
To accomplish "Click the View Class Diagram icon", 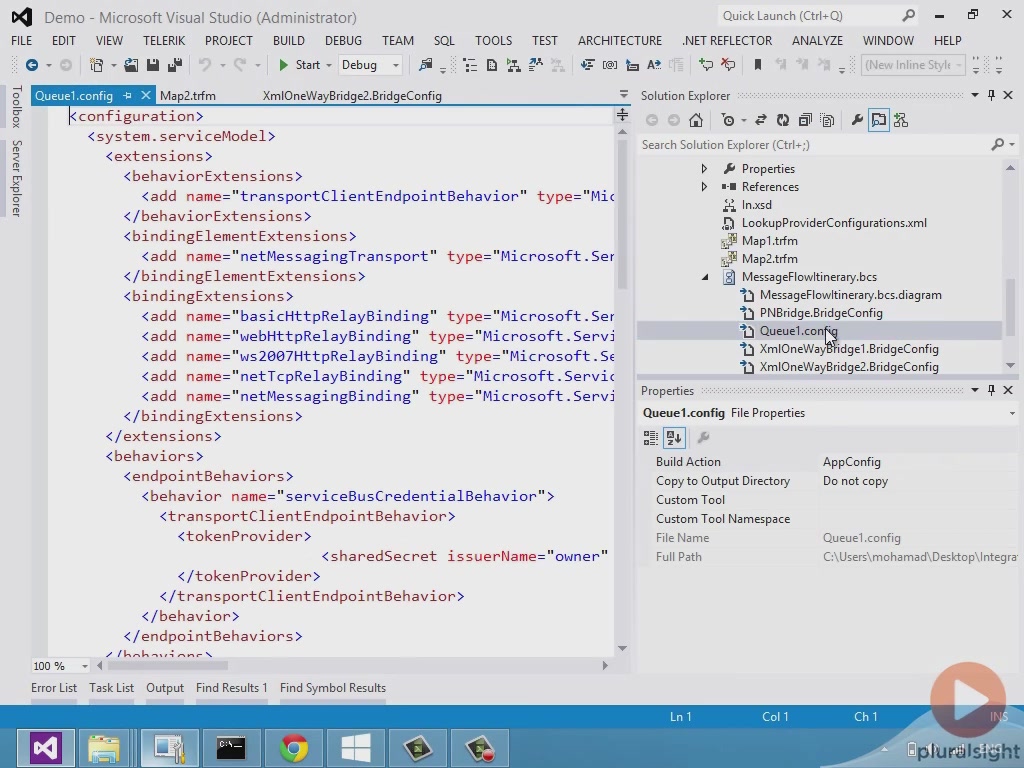I will [901, 120].
